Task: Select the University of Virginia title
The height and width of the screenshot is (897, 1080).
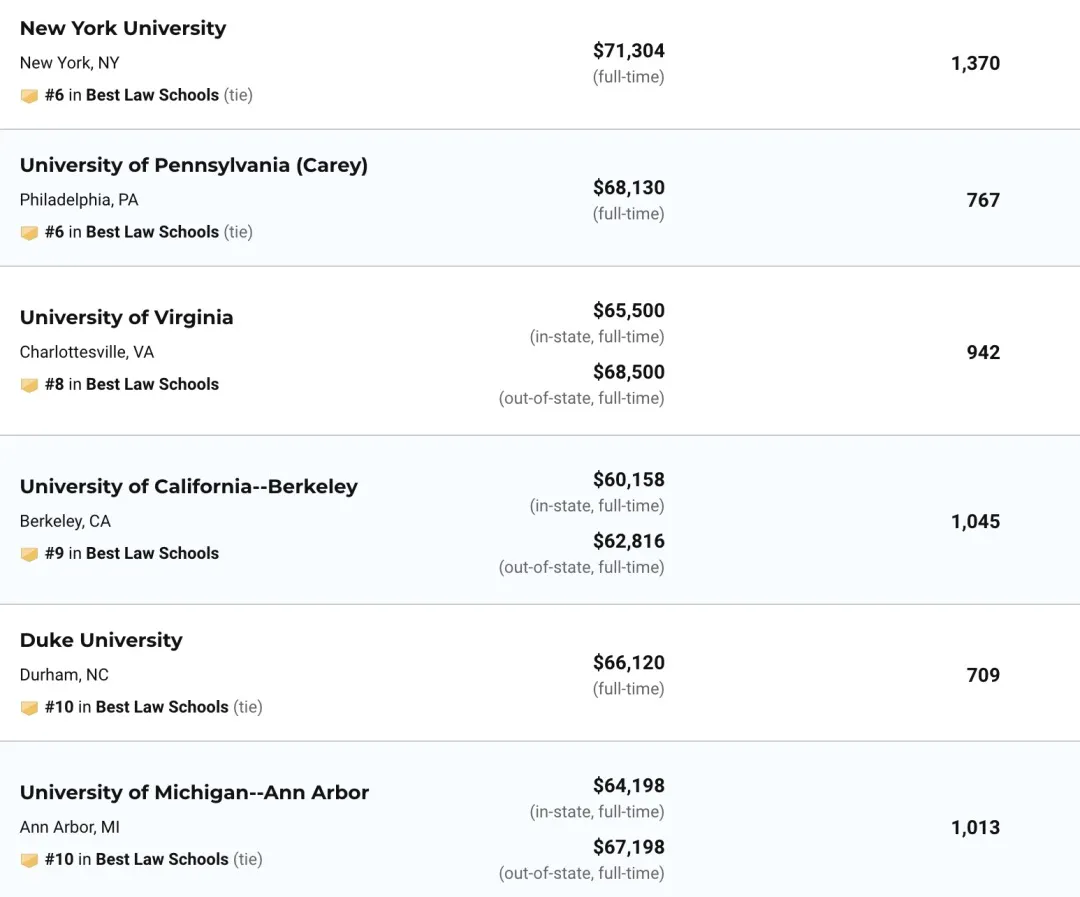Action: (127, 317)
